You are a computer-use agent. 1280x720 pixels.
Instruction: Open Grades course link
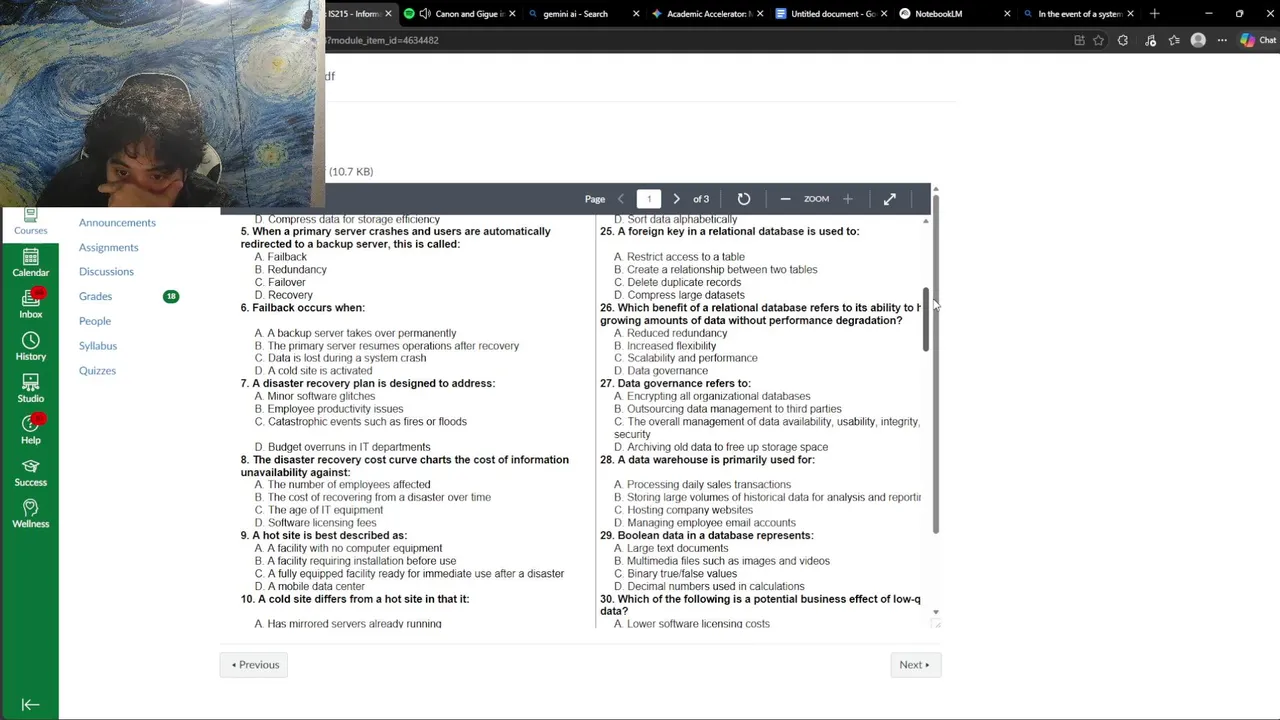[x=95, y=296]
